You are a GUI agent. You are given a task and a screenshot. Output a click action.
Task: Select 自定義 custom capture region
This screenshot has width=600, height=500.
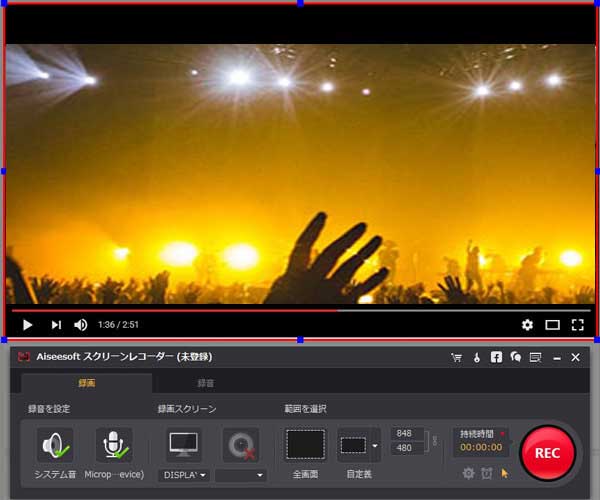(353, 445)
